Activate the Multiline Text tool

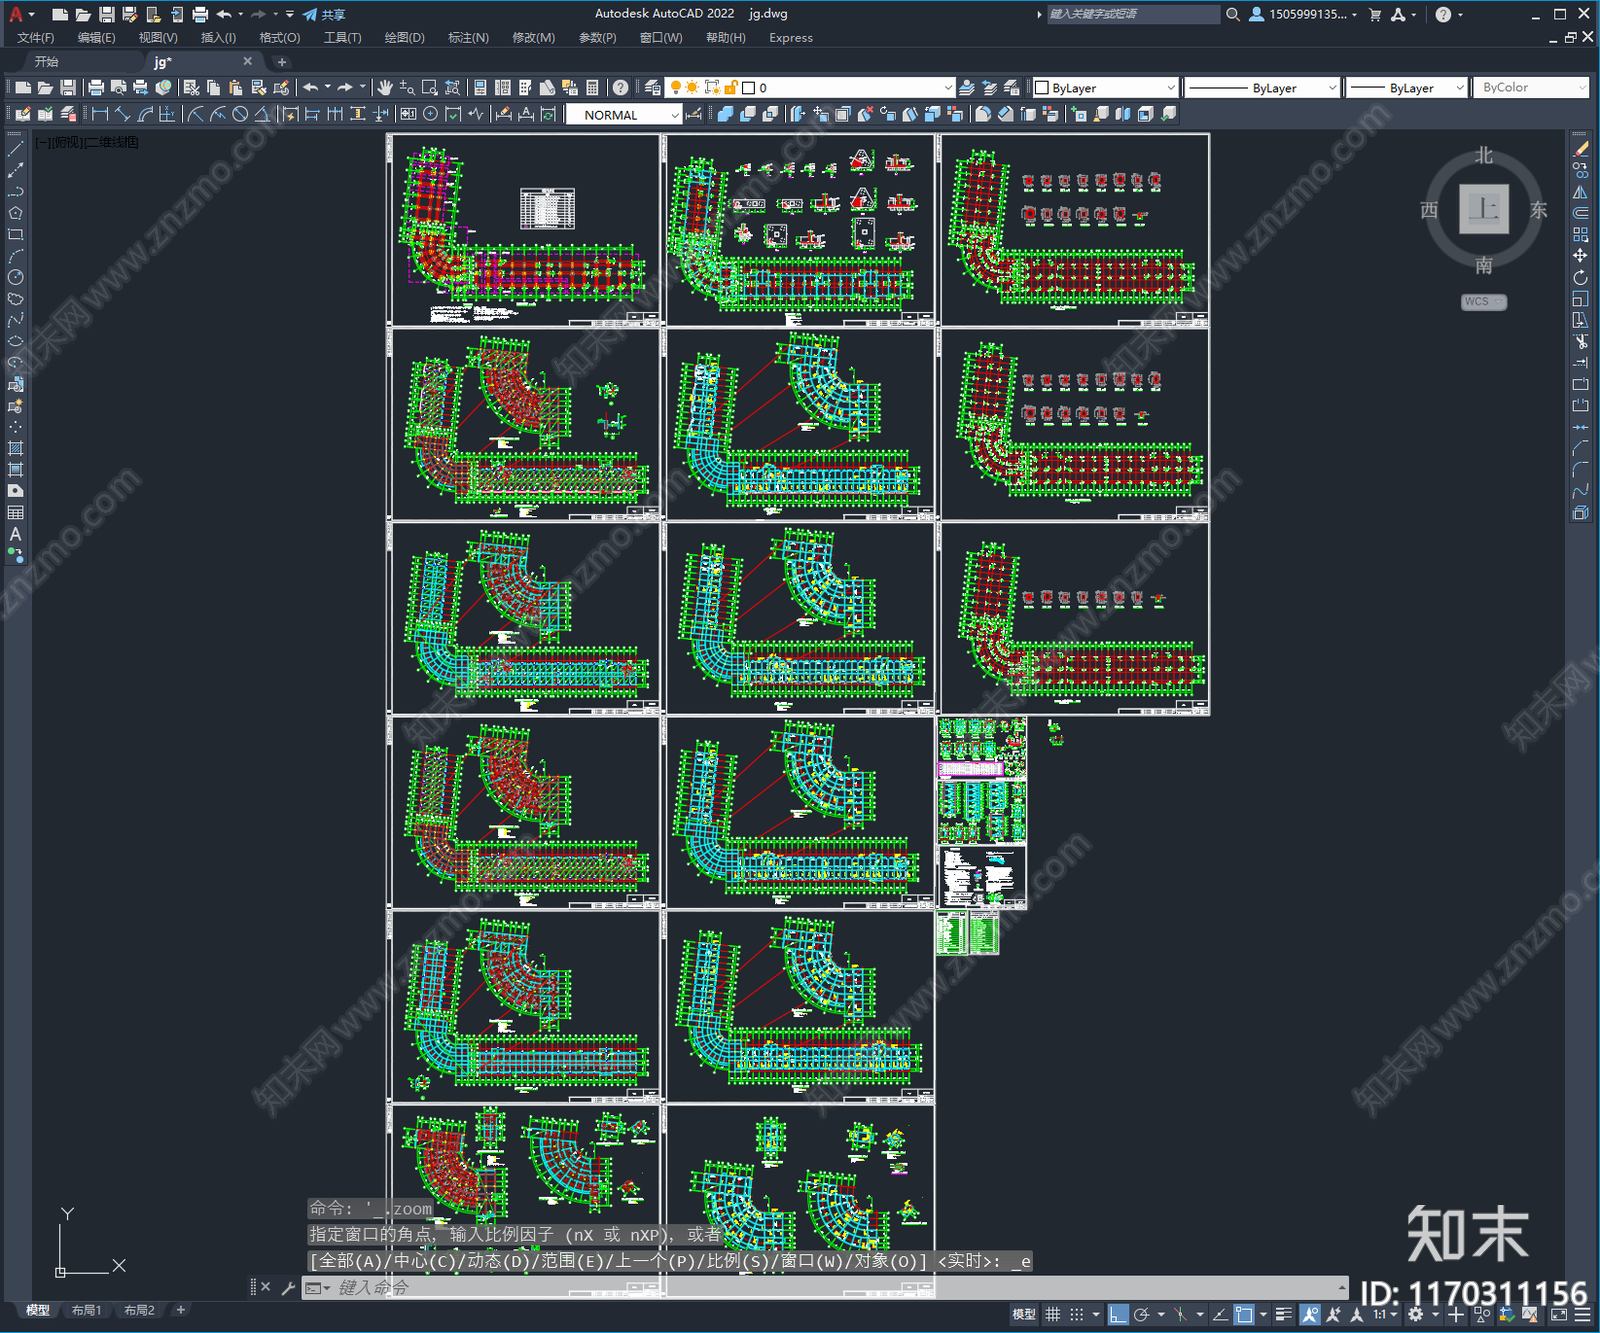(15, 534)
